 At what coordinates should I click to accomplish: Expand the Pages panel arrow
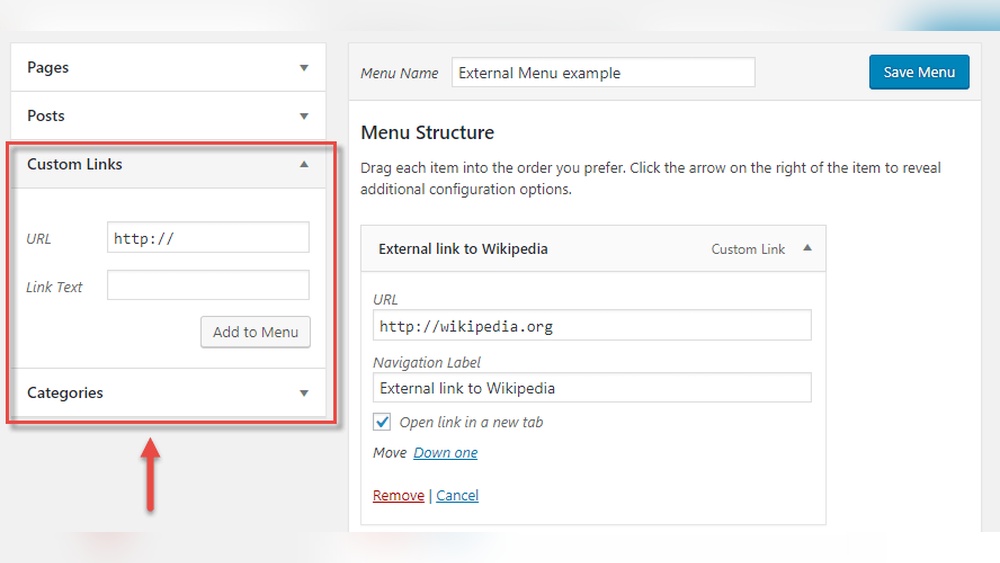(304, 68)
